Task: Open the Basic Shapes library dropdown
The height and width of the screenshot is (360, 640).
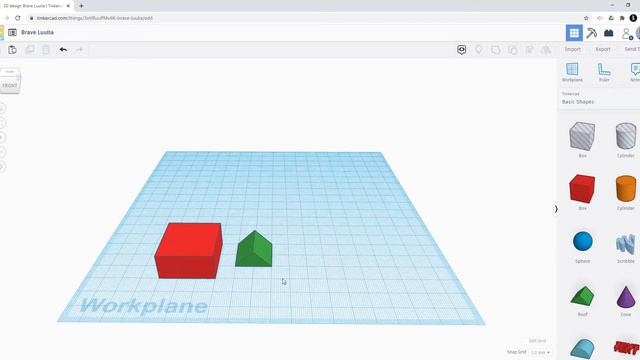Action: click(x=578, y=102)
